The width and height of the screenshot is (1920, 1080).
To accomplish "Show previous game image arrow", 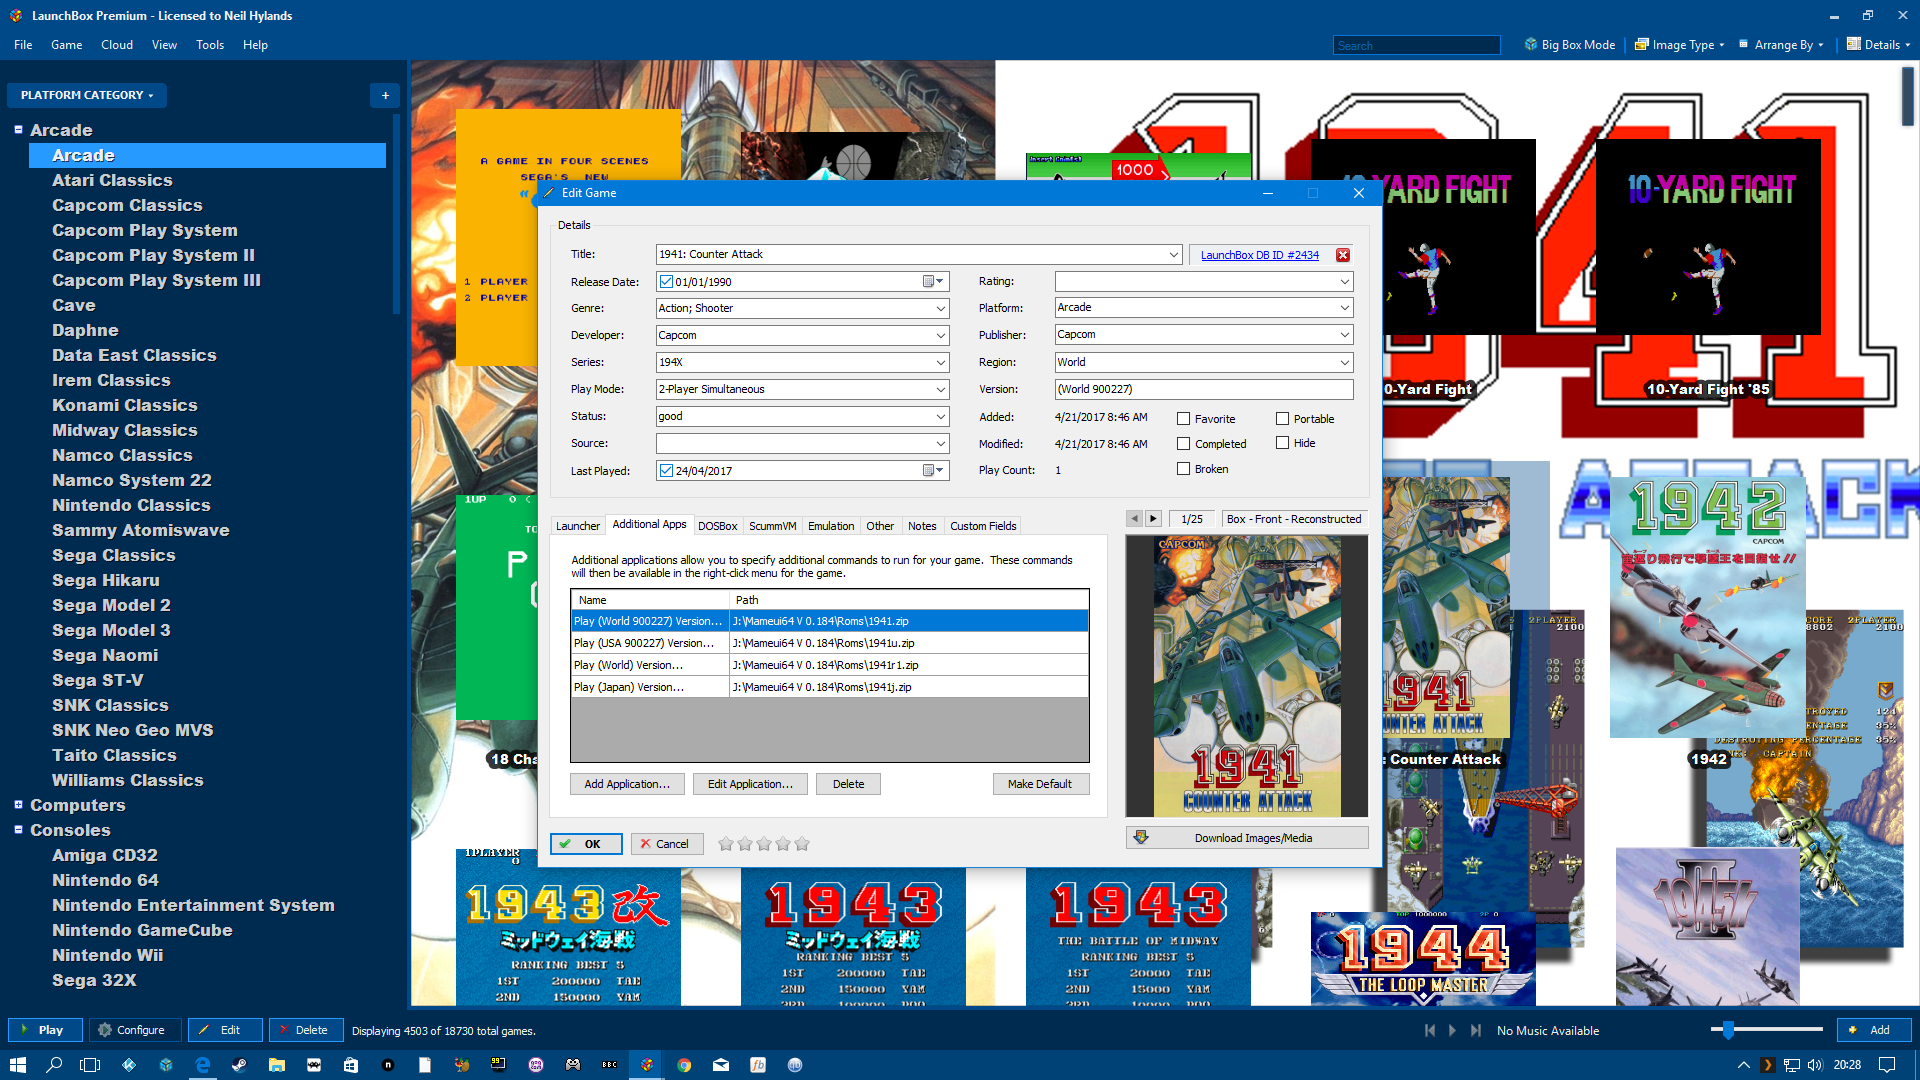I will [x=1134, y=519].
